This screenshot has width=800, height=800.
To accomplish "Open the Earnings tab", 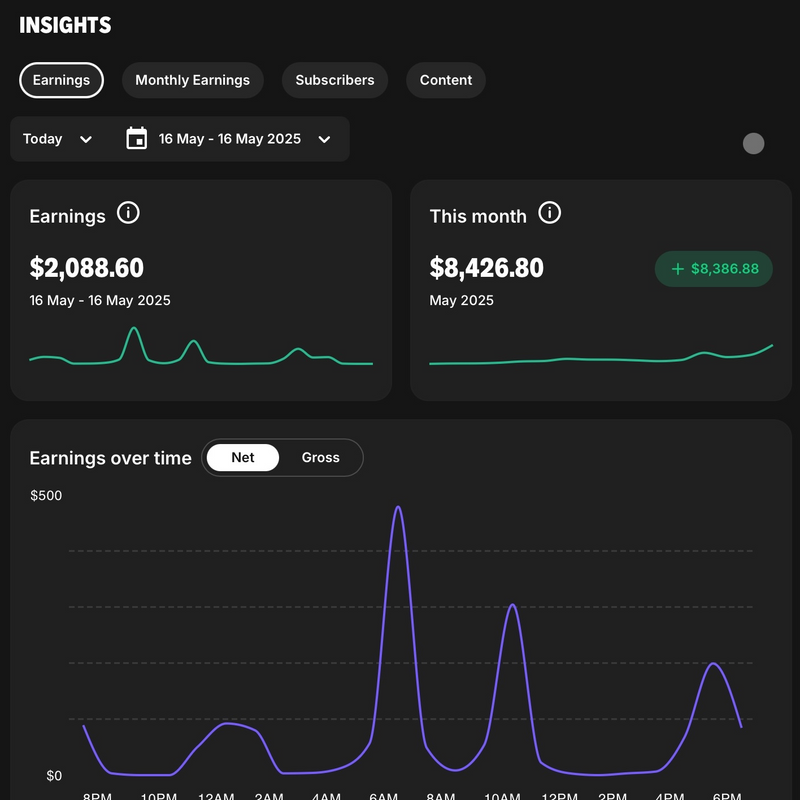I will [x=61, y=80].
